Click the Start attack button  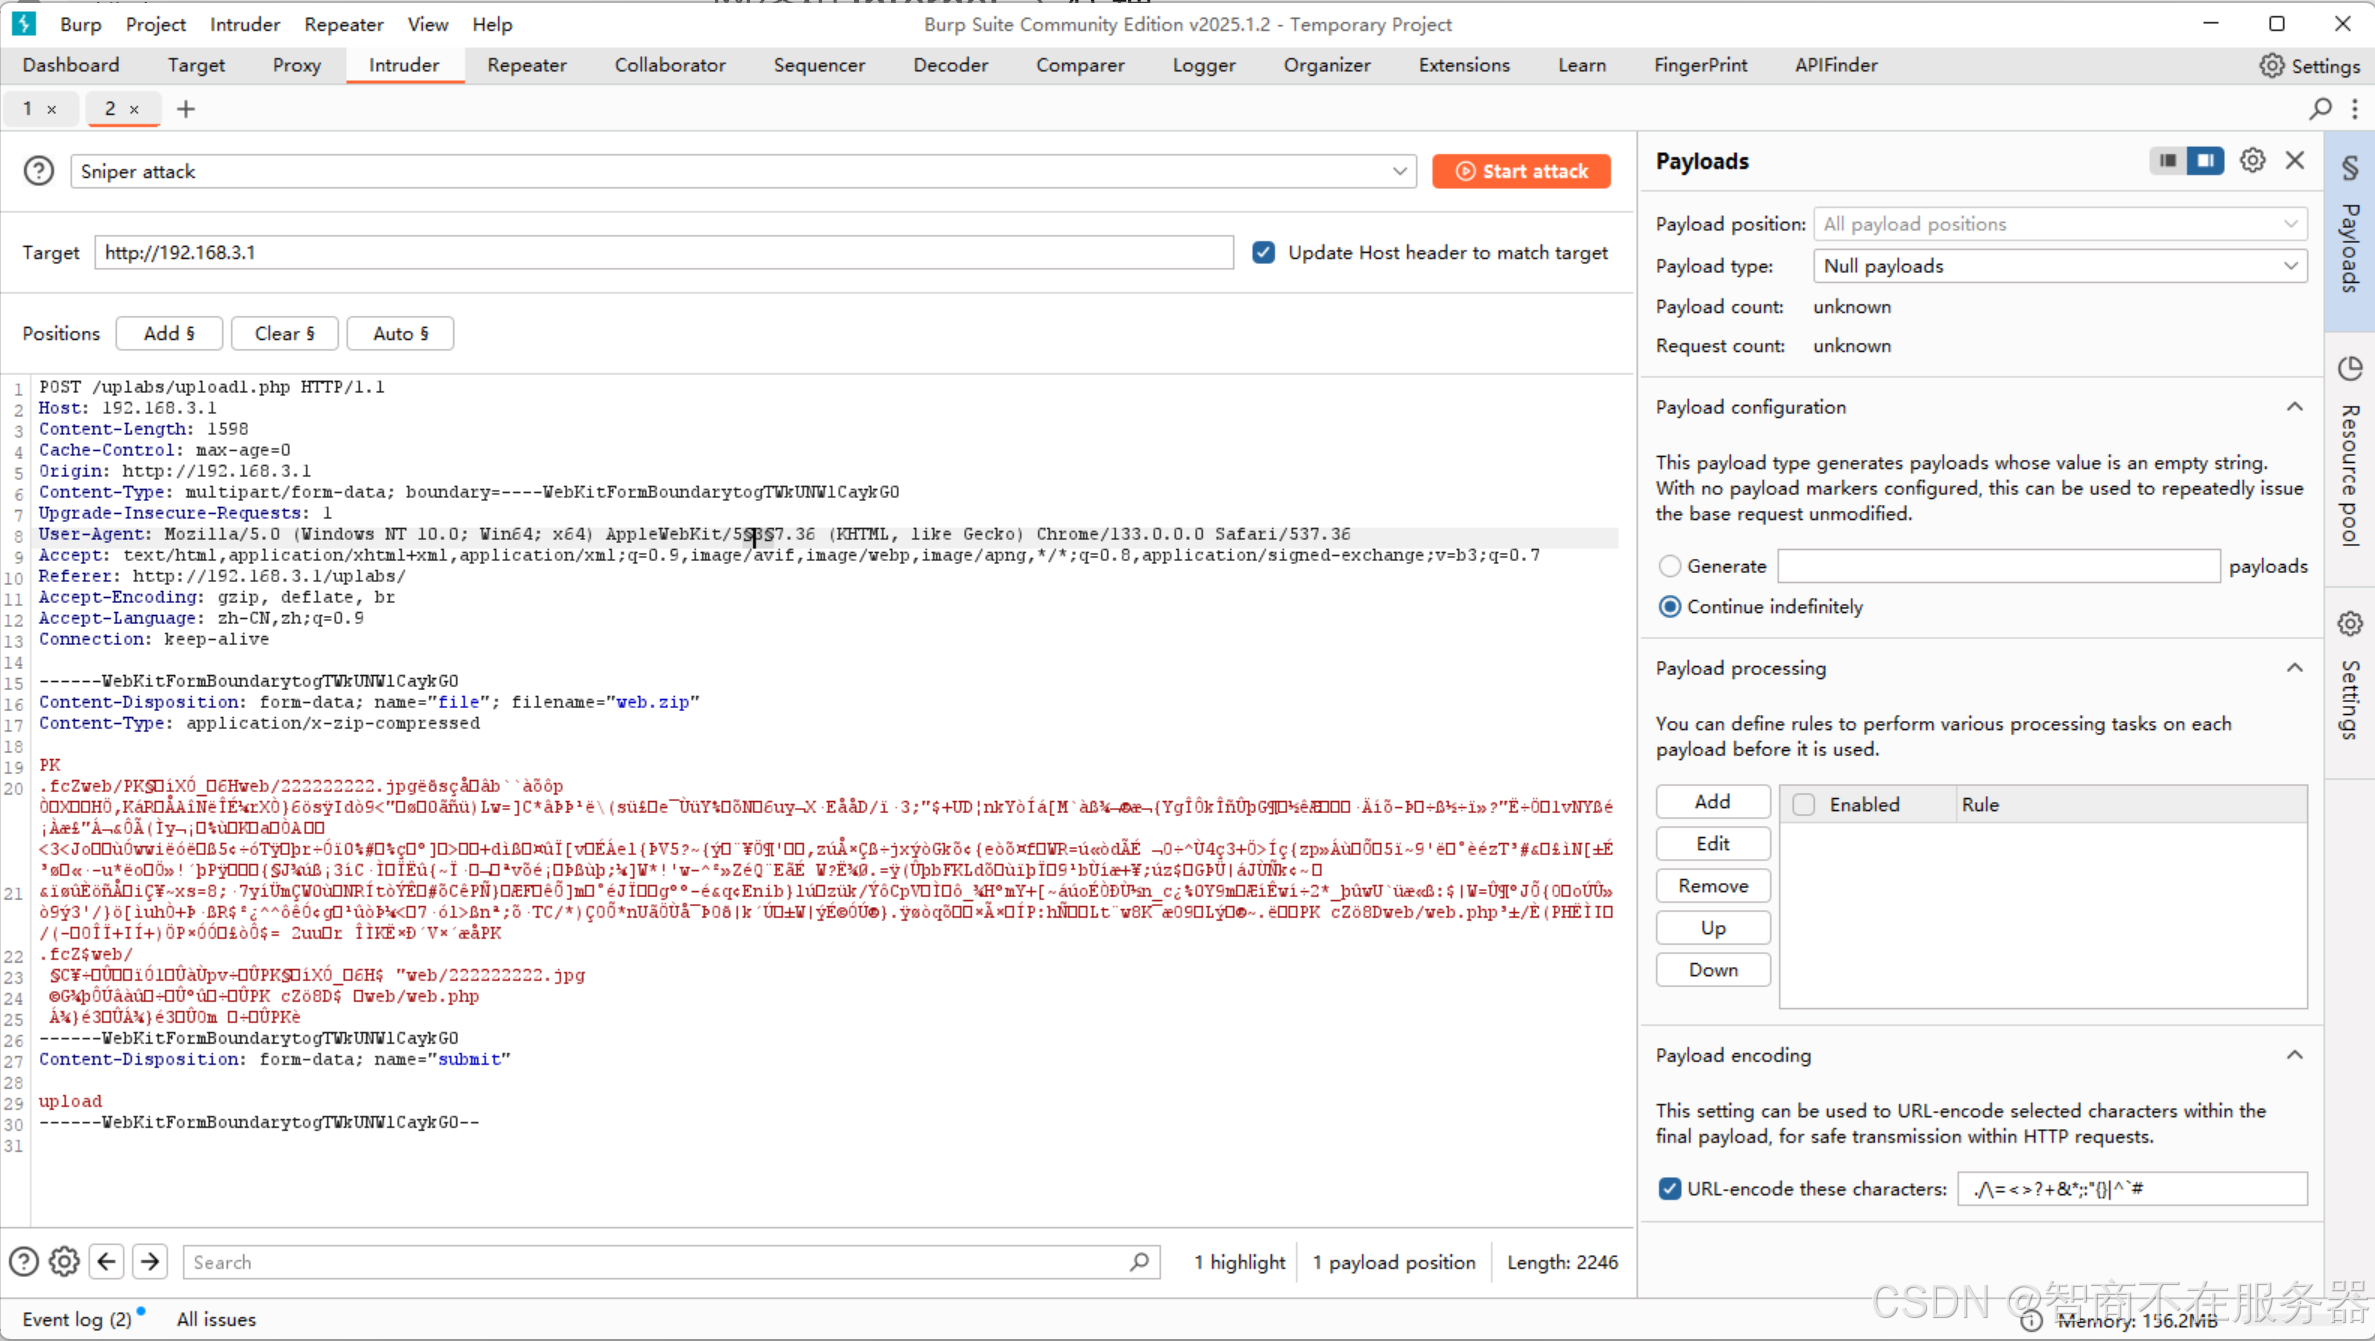pos(1521,171)
